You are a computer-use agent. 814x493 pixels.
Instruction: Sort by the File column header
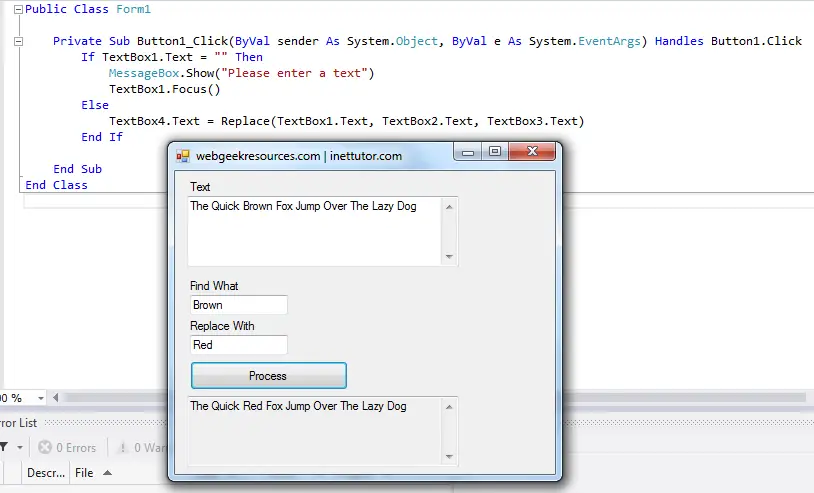click(84, 473)
